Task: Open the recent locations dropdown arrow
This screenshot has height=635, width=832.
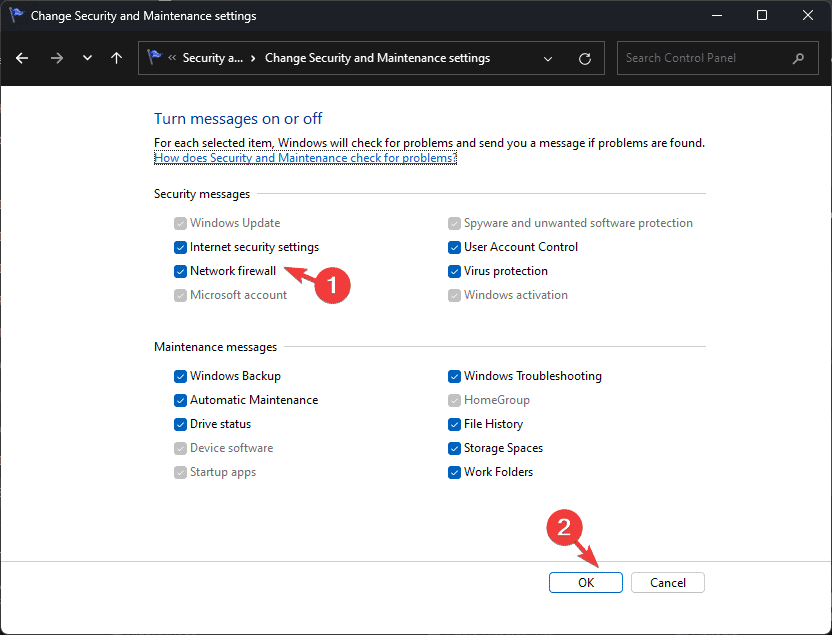Action: pos(88,58)
